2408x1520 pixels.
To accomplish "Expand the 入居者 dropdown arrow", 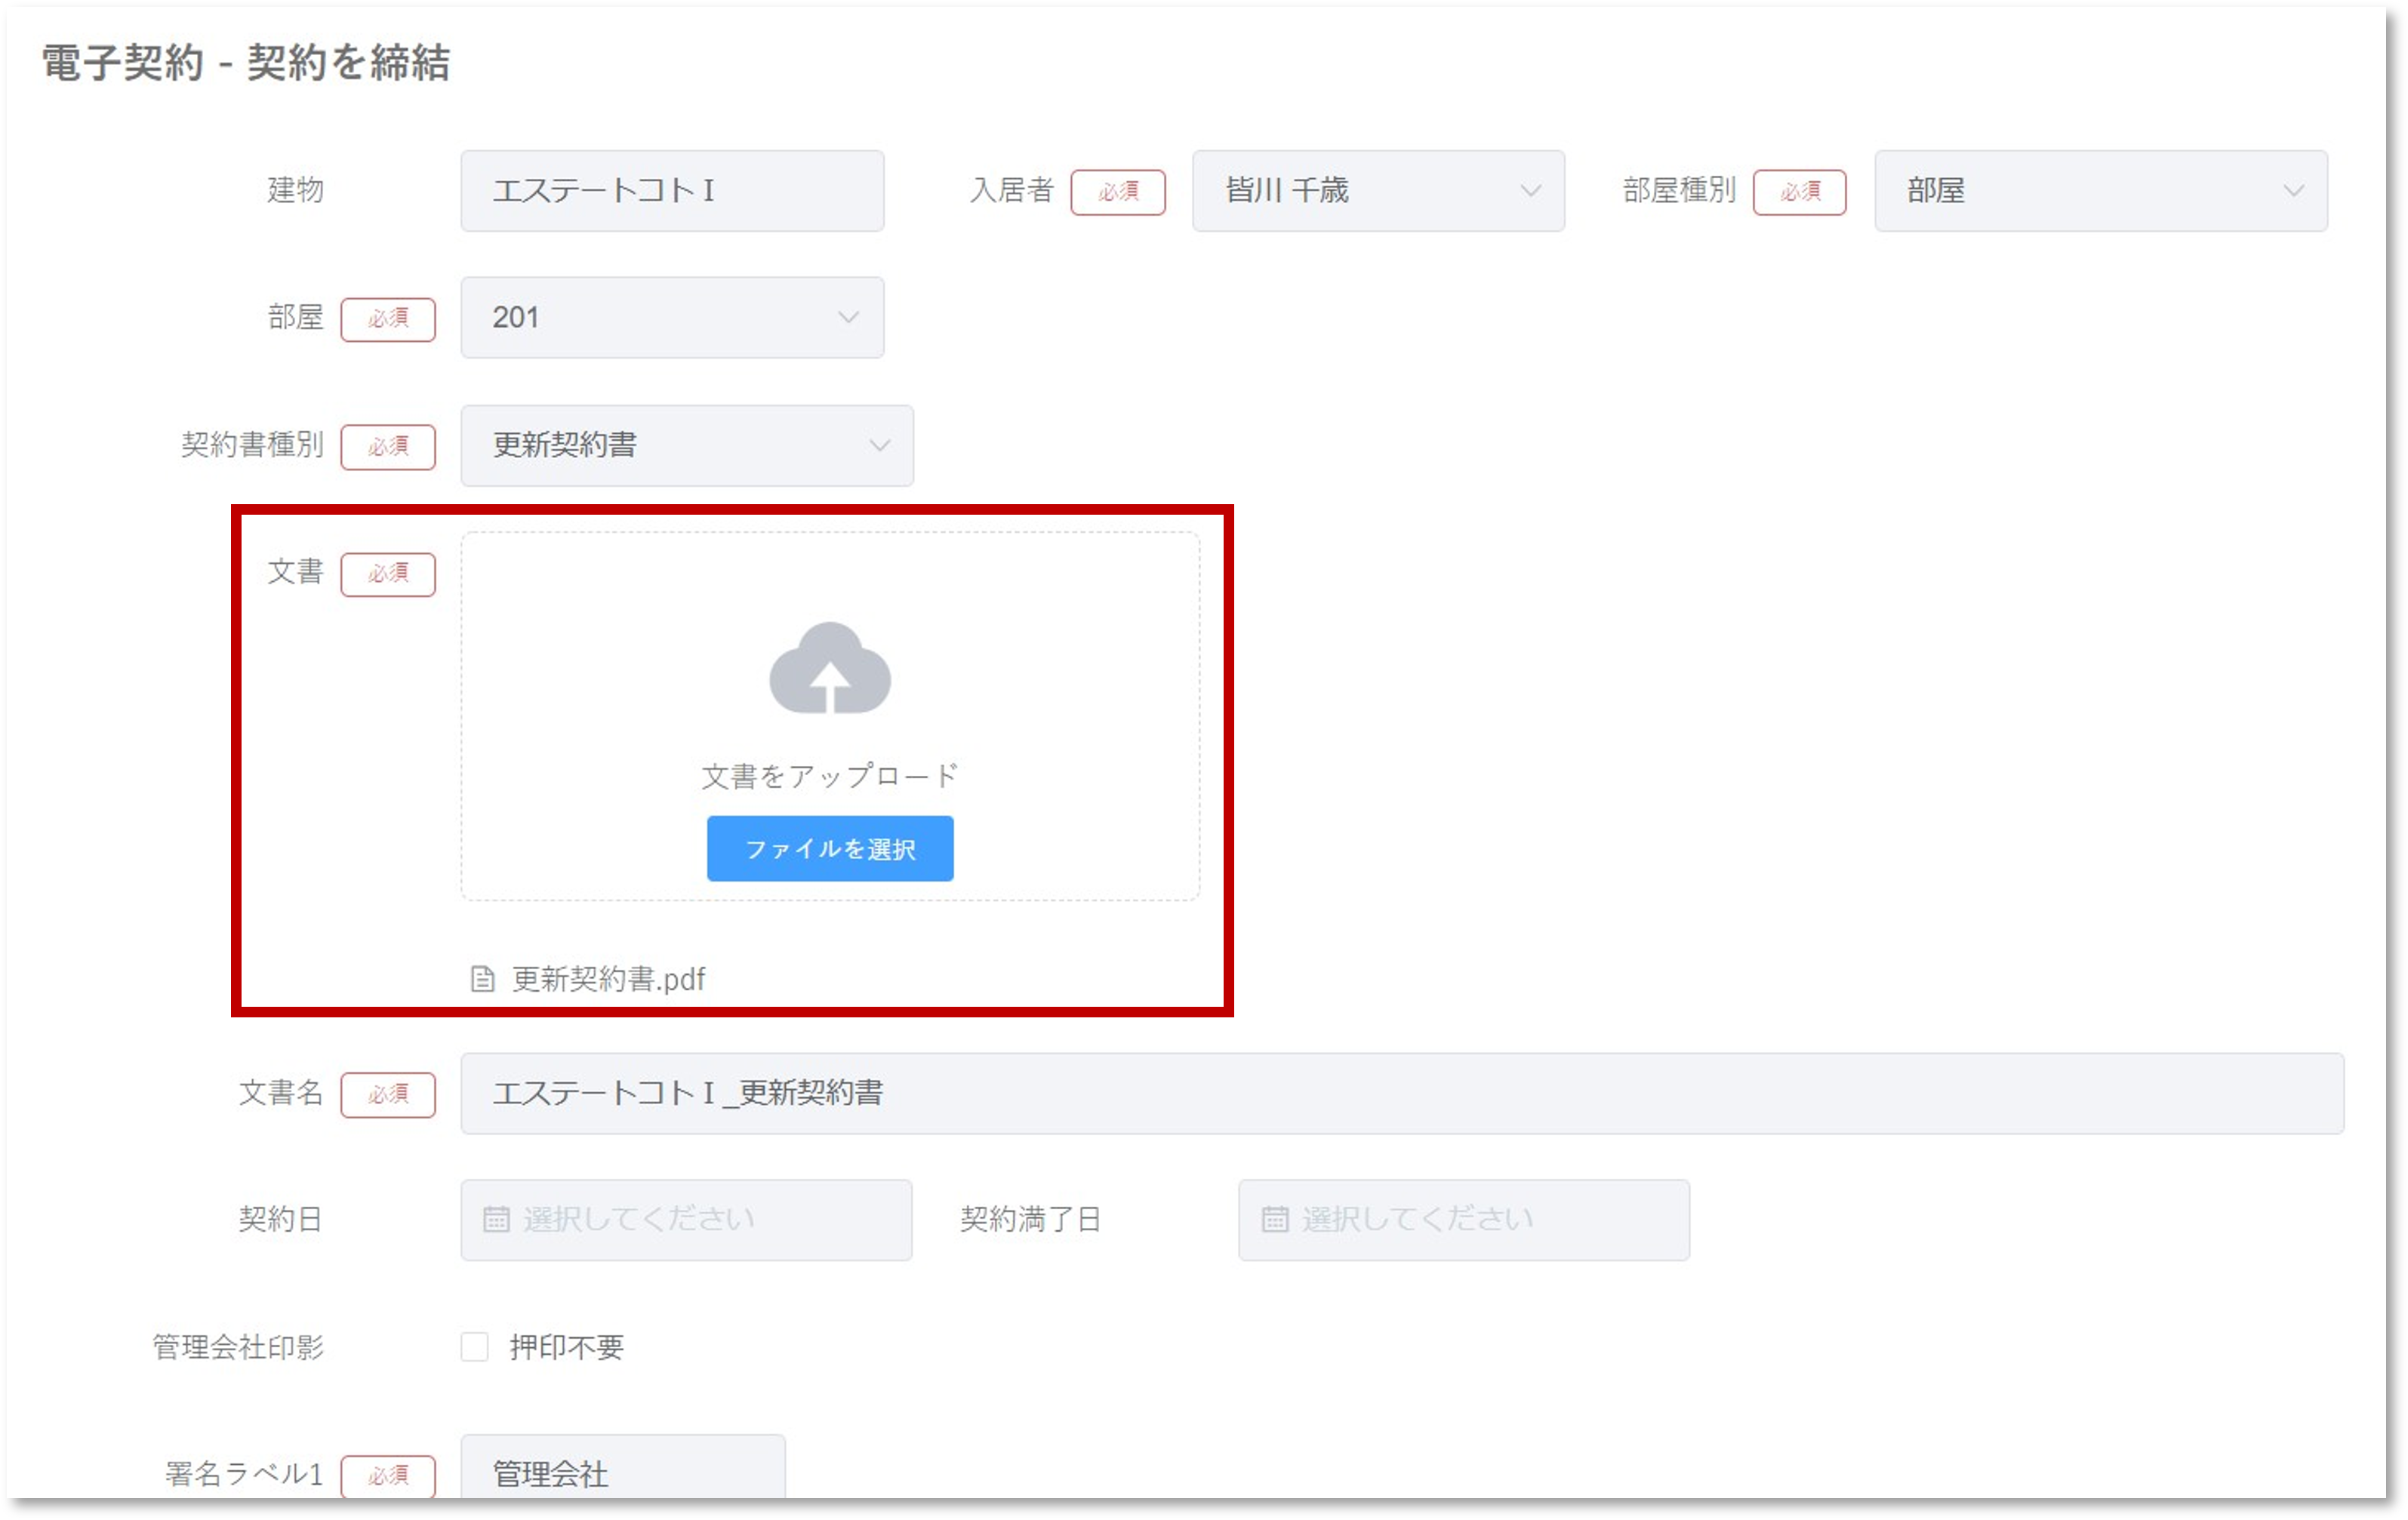I will point(1529,191).
